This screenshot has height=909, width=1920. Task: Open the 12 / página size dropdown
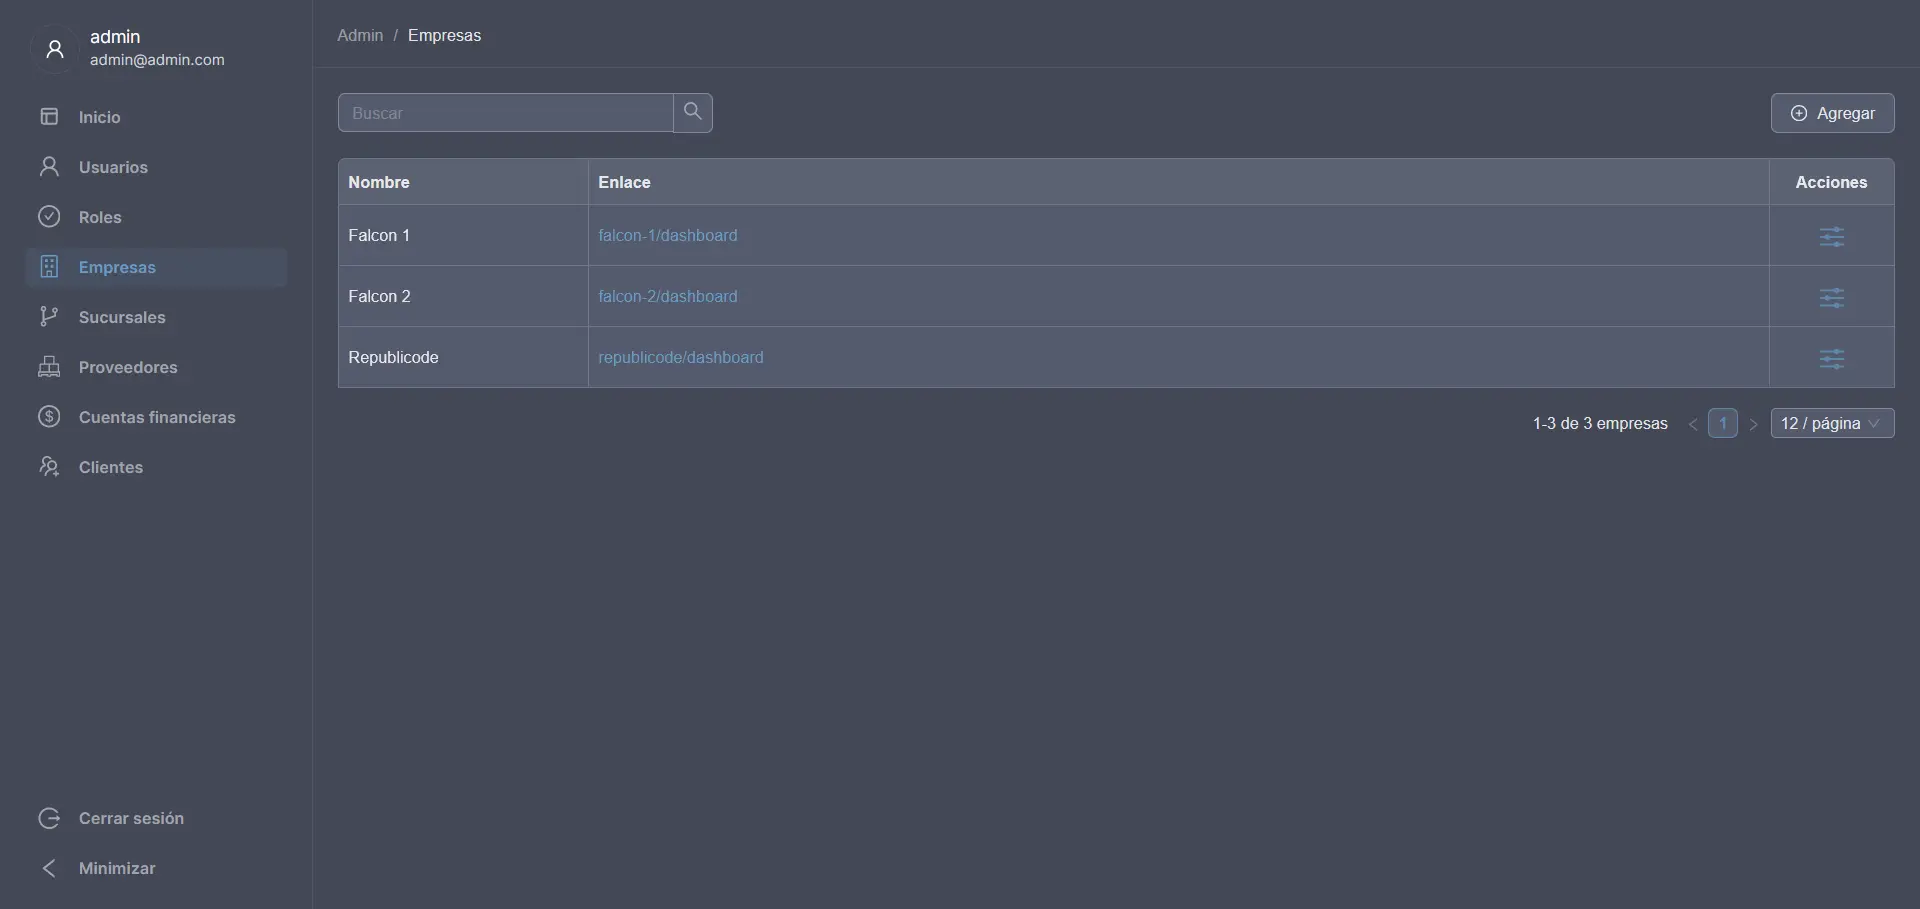1832,423
